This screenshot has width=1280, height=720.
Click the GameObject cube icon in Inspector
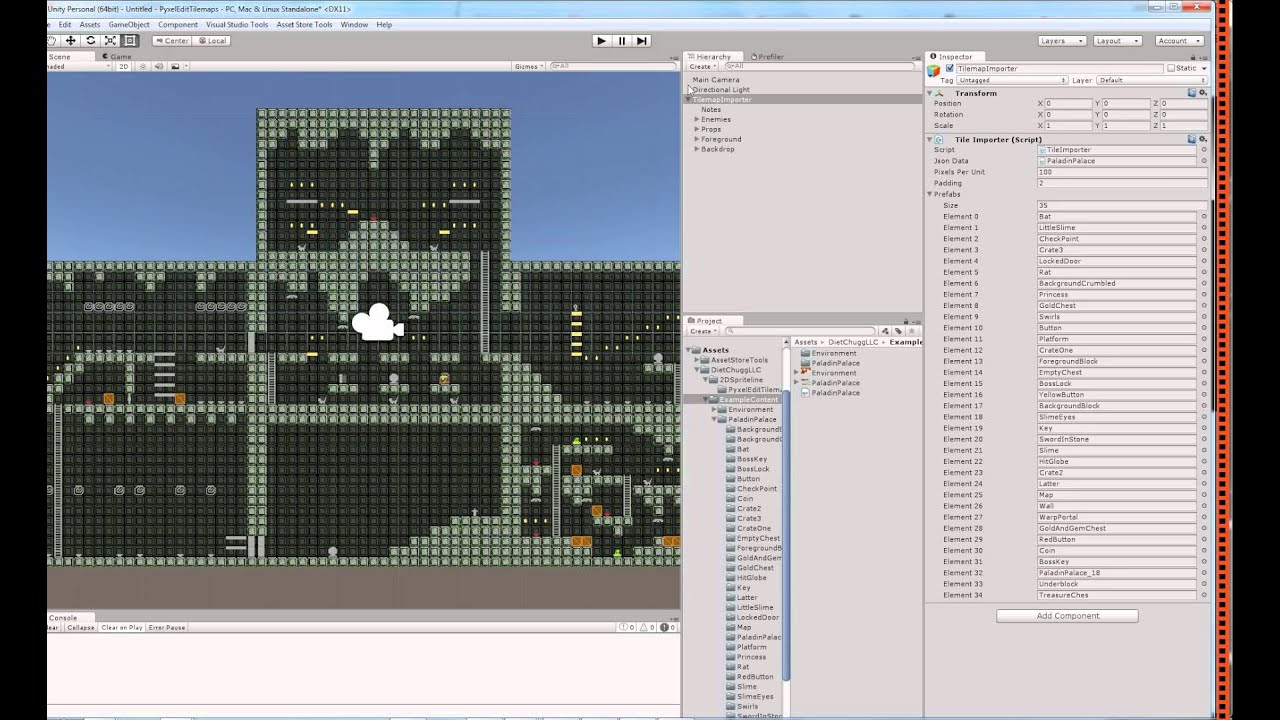point(933,70)
